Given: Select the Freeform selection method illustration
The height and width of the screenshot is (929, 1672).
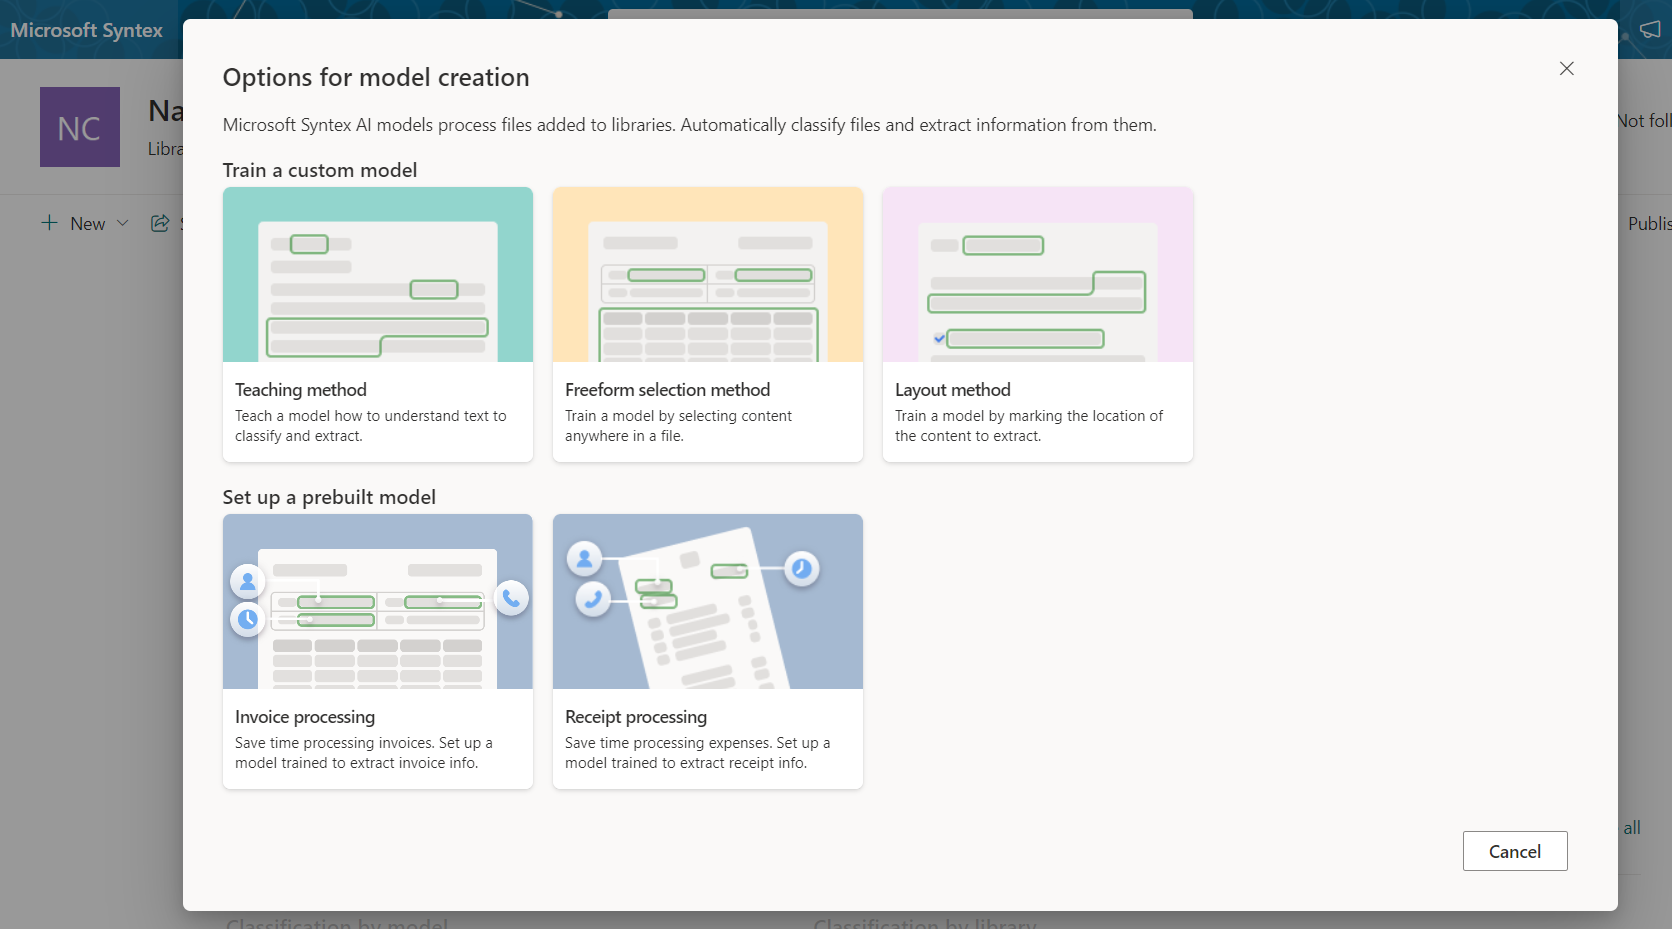Looking at the screenshot, I should click(707, 275).
